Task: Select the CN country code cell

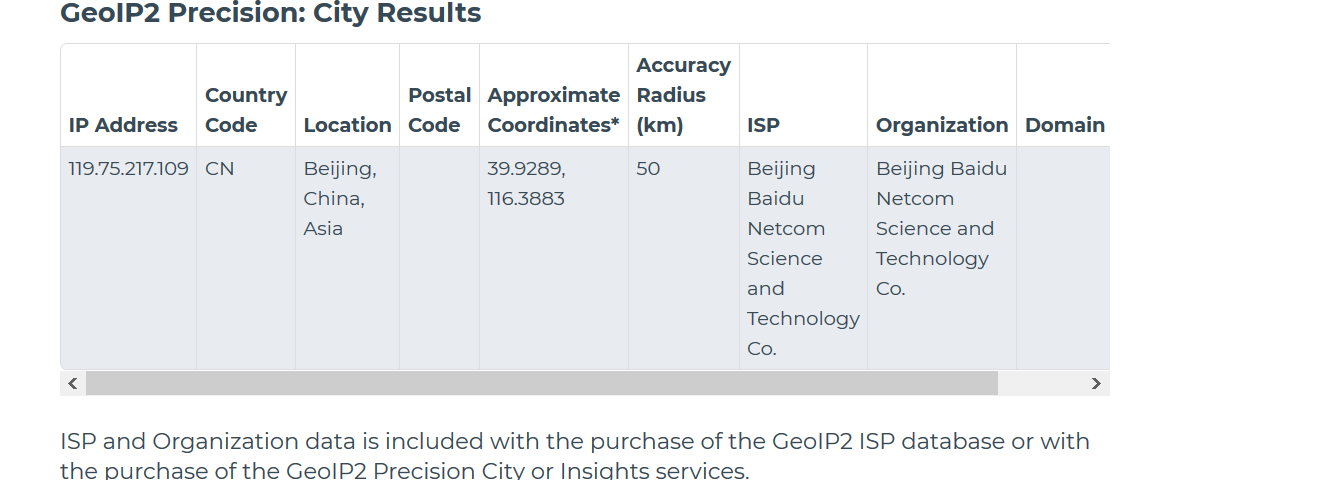Action: pos(220,169)
